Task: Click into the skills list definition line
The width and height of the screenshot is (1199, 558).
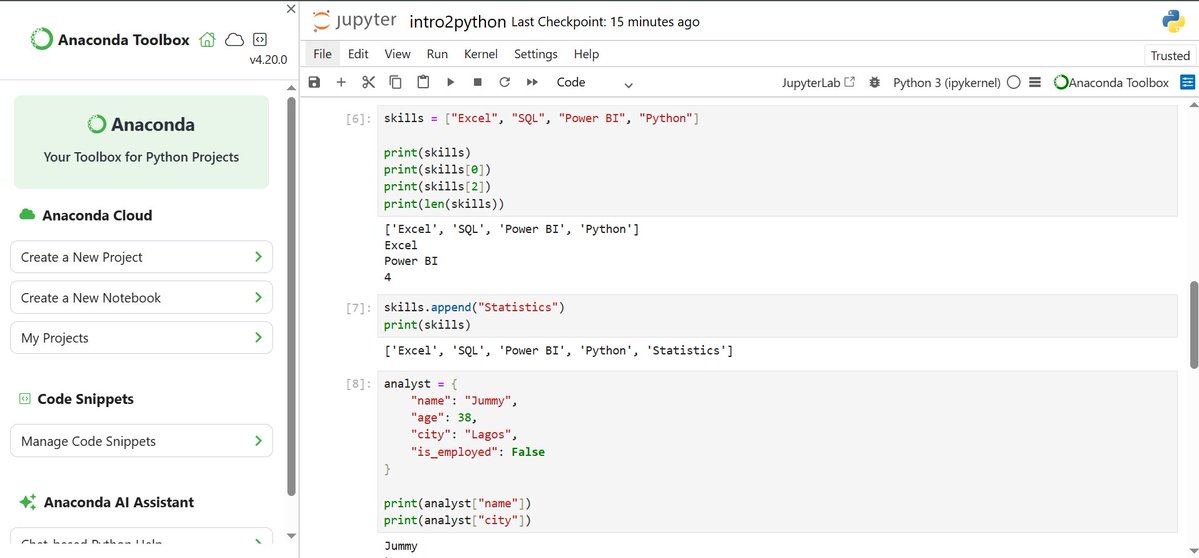Action: tap(541, 118)
